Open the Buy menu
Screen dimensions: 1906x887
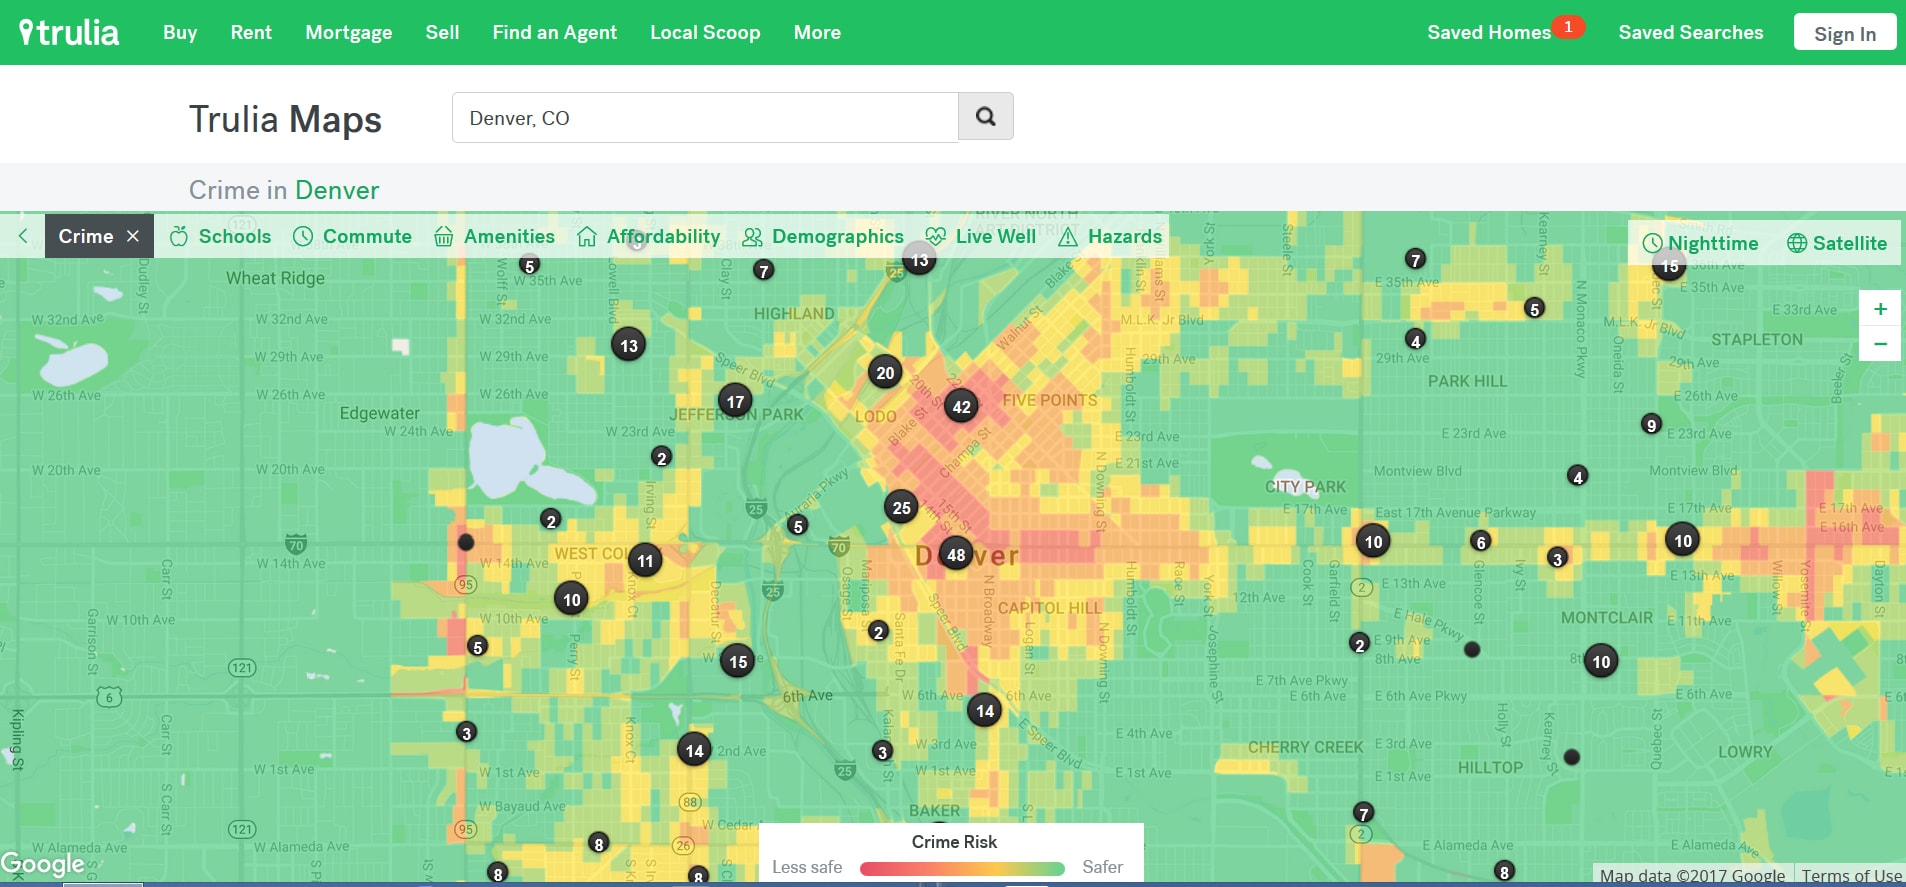[180, 32]
